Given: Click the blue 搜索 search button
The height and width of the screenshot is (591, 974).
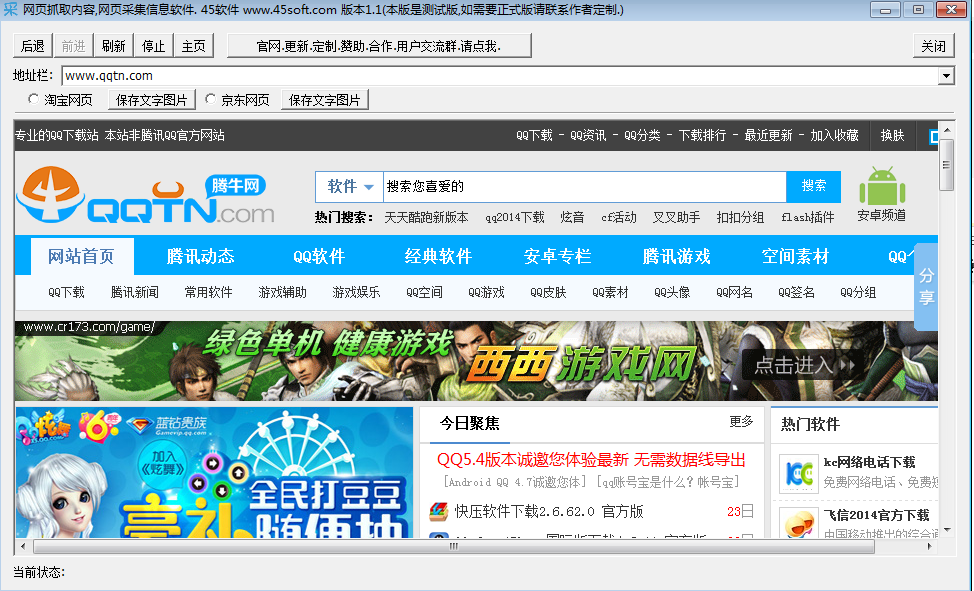Looking at the screenshot, I should coord(813,186).
